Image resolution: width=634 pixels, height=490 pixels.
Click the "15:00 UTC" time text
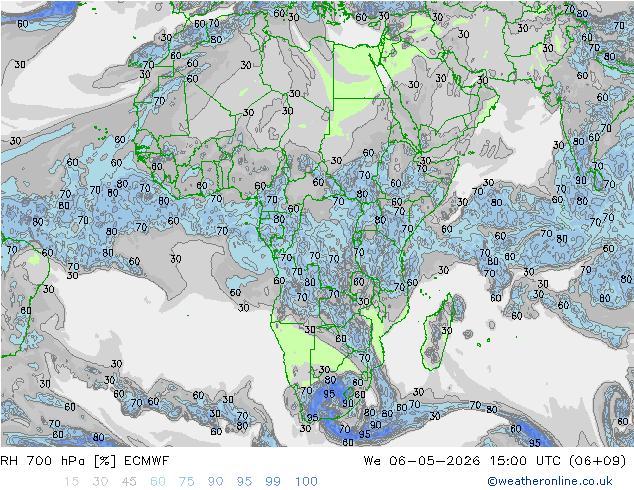[x=525, y=461]
